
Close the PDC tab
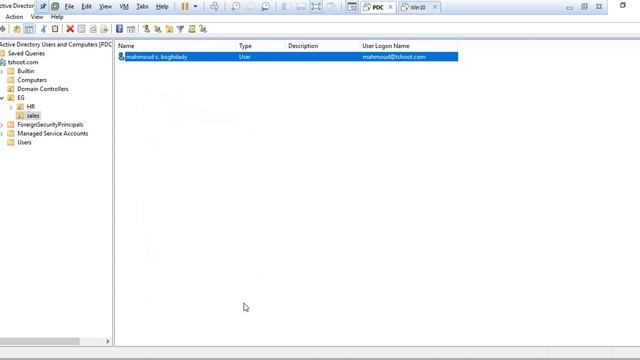point(391,7)
